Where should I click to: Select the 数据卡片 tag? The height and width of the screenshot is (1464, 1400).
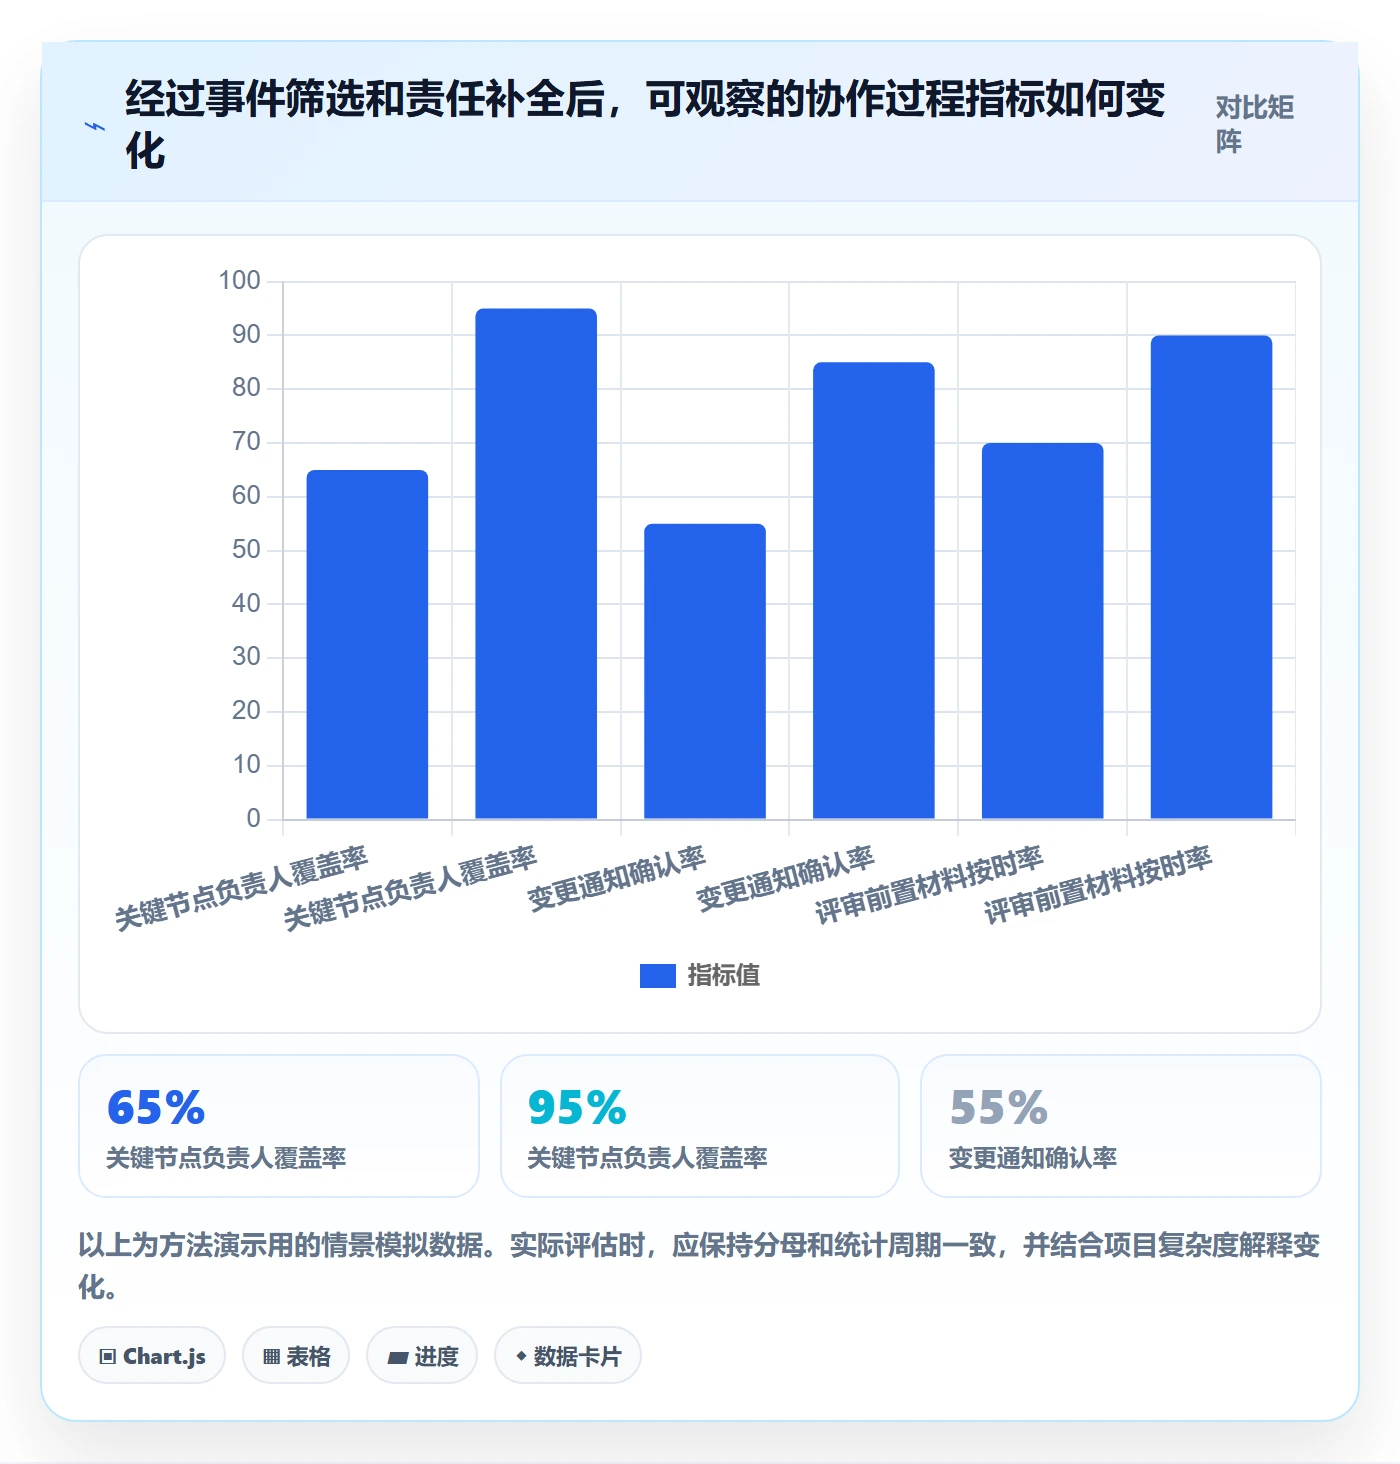click(x=568, y=1356)
